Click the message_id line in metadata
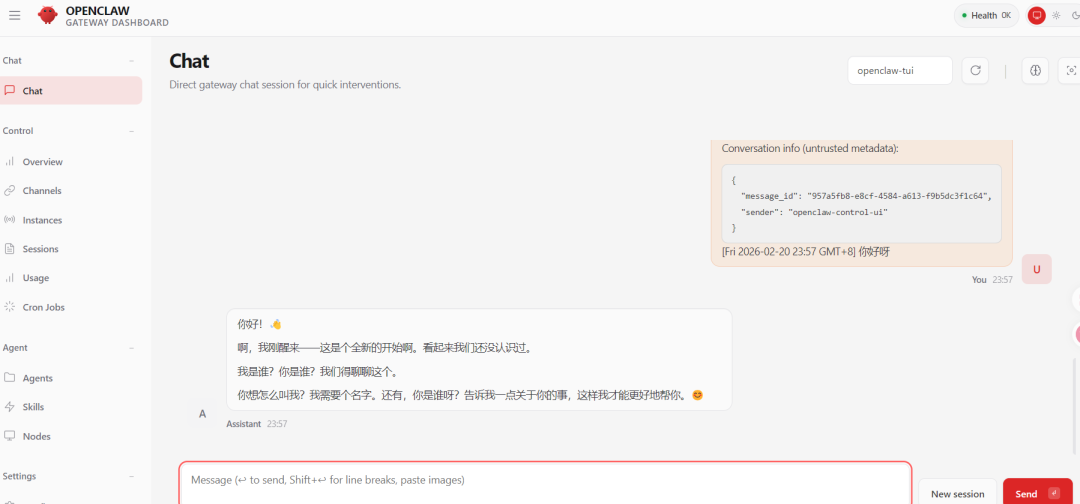 click(x=866, y=196)
